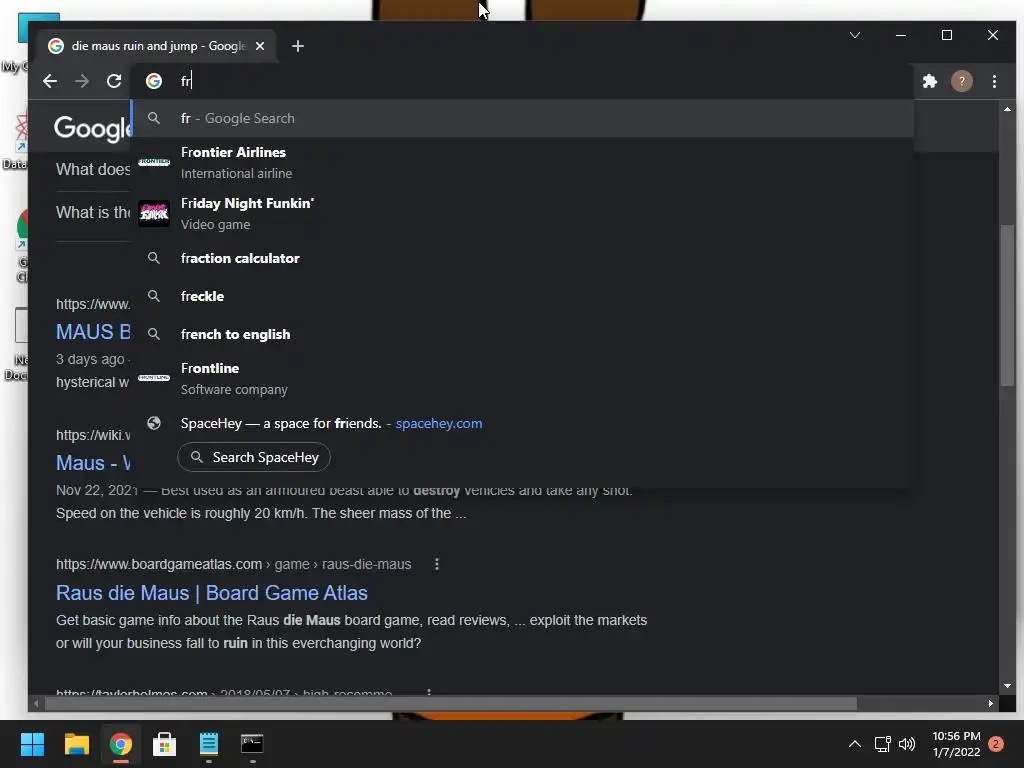
Task: Select the SpaceHey spacehey.com suggestion
Action: (522, 423)
